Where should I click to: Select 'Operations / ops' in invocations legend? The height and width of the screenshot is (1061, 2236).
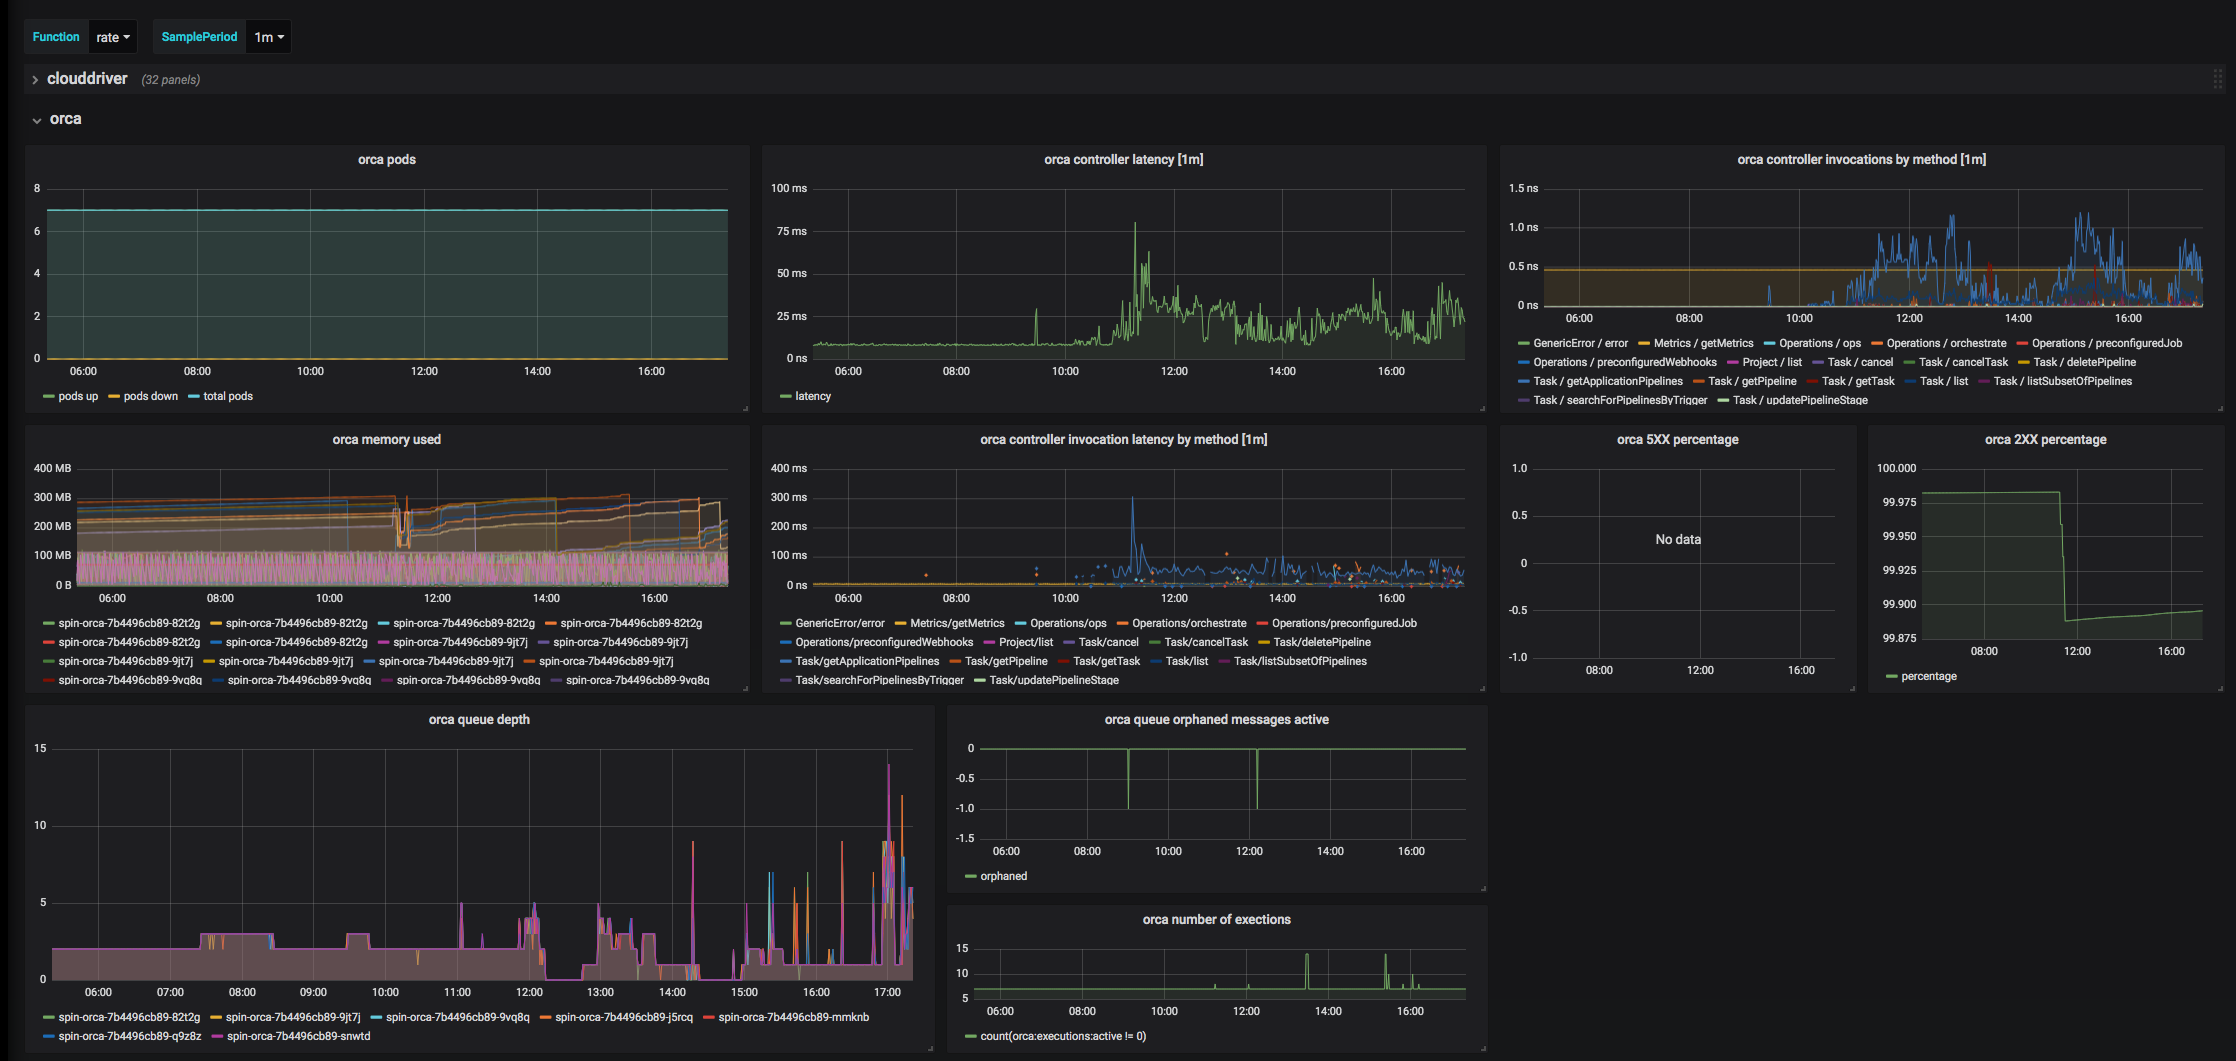click(x=1820, y=343)
